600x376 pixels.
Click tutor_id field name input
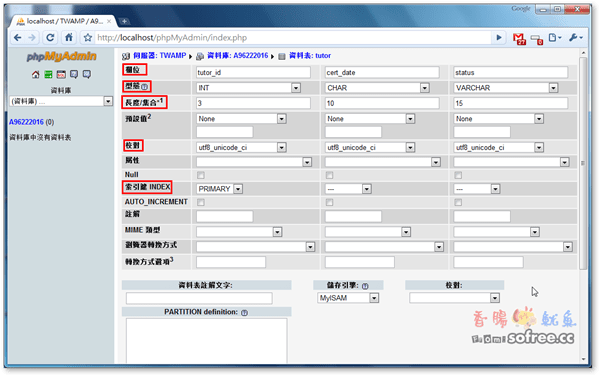253,73
